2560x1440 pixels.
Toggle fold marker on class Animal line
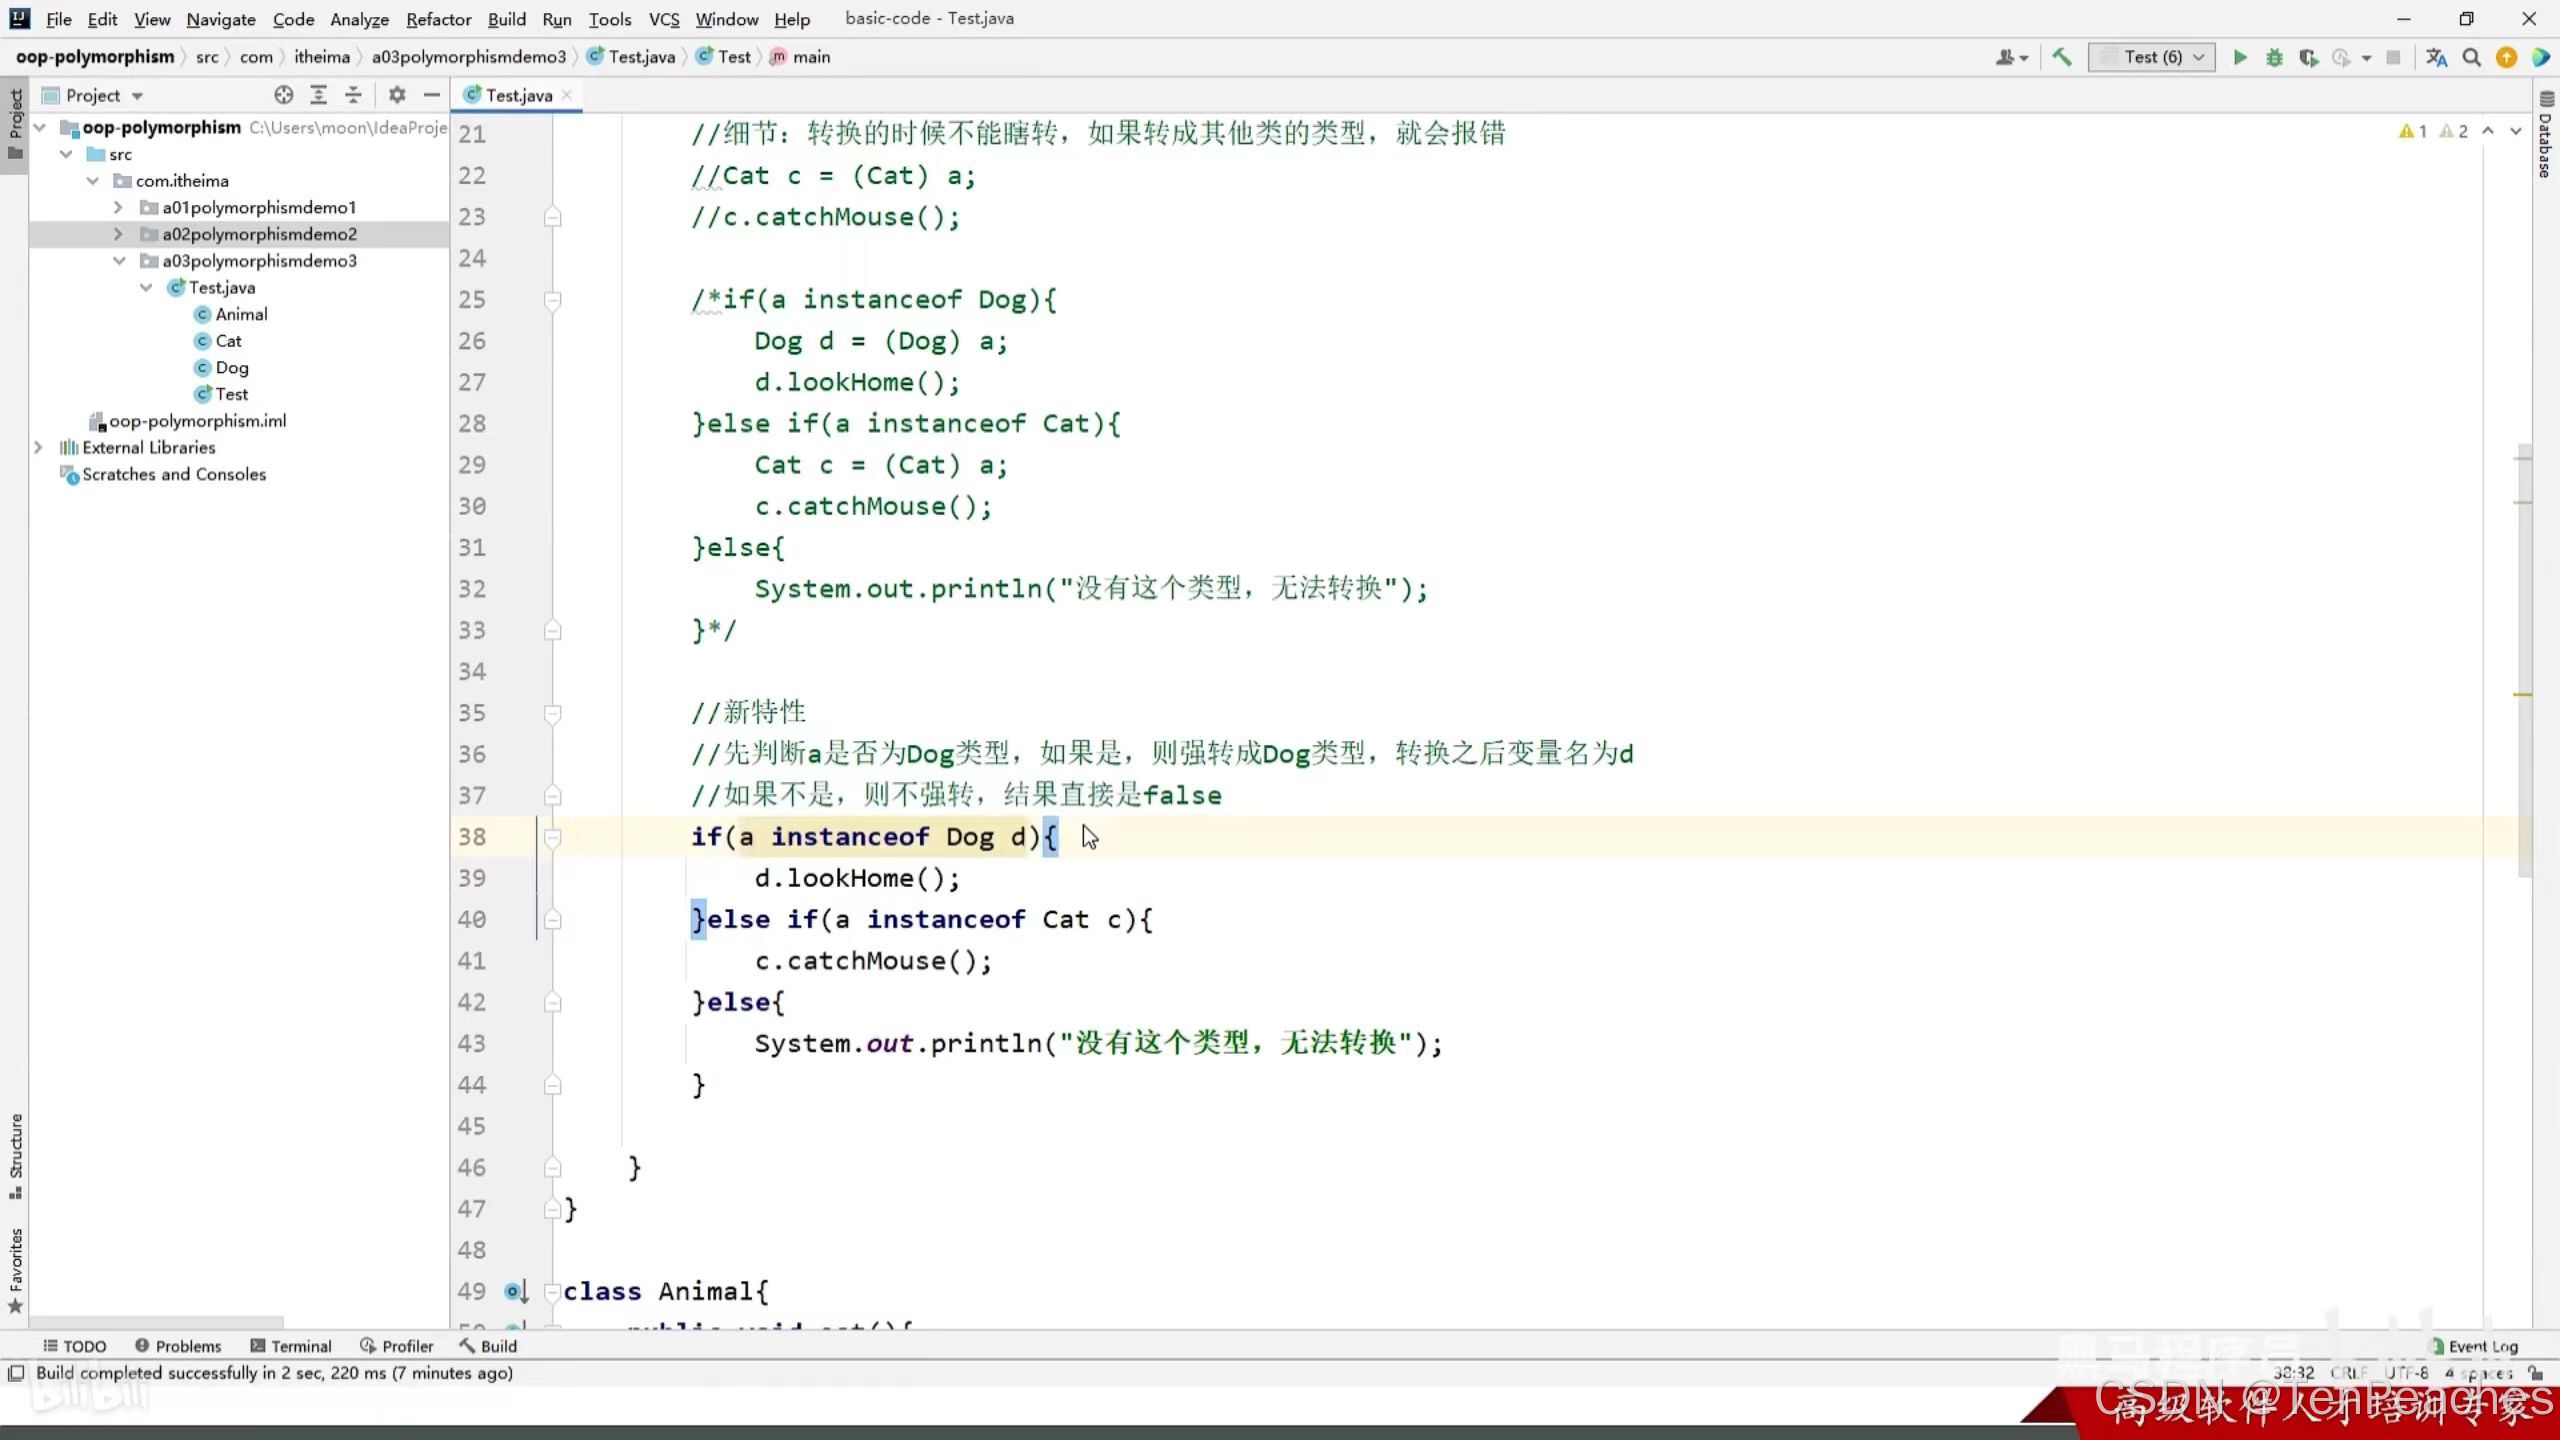552,1291
